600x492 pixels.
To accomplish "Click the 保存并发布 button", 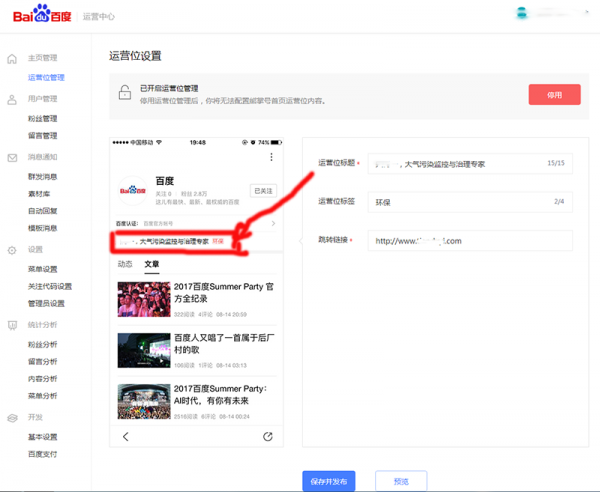I will (329, 481).
